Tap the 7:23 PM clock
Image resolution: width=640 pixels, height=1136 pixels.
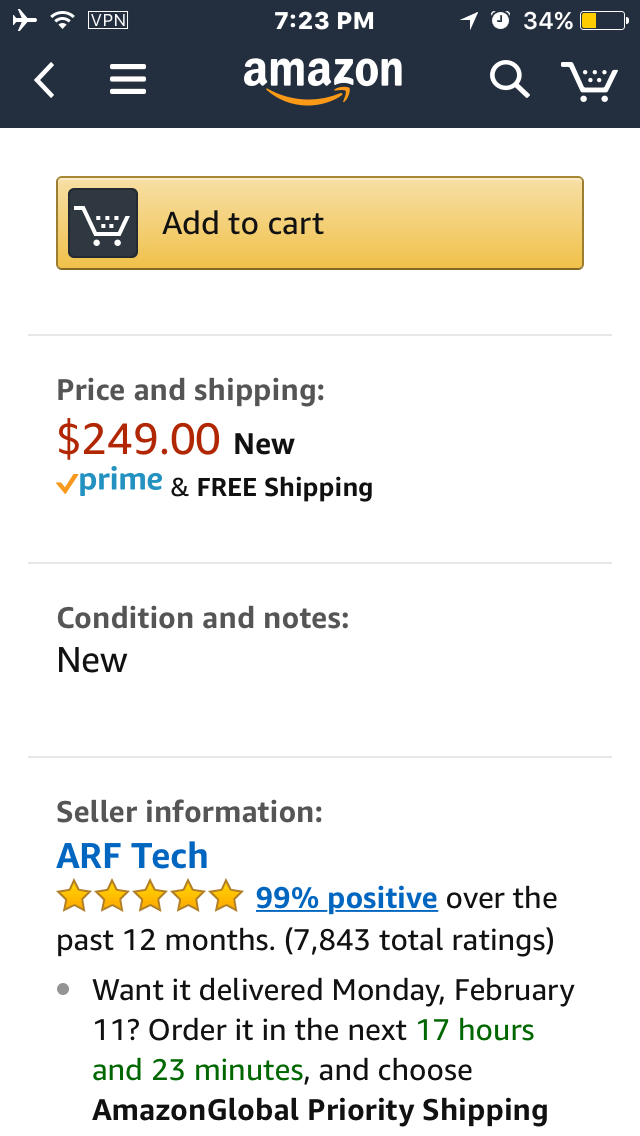pos(324,21)
